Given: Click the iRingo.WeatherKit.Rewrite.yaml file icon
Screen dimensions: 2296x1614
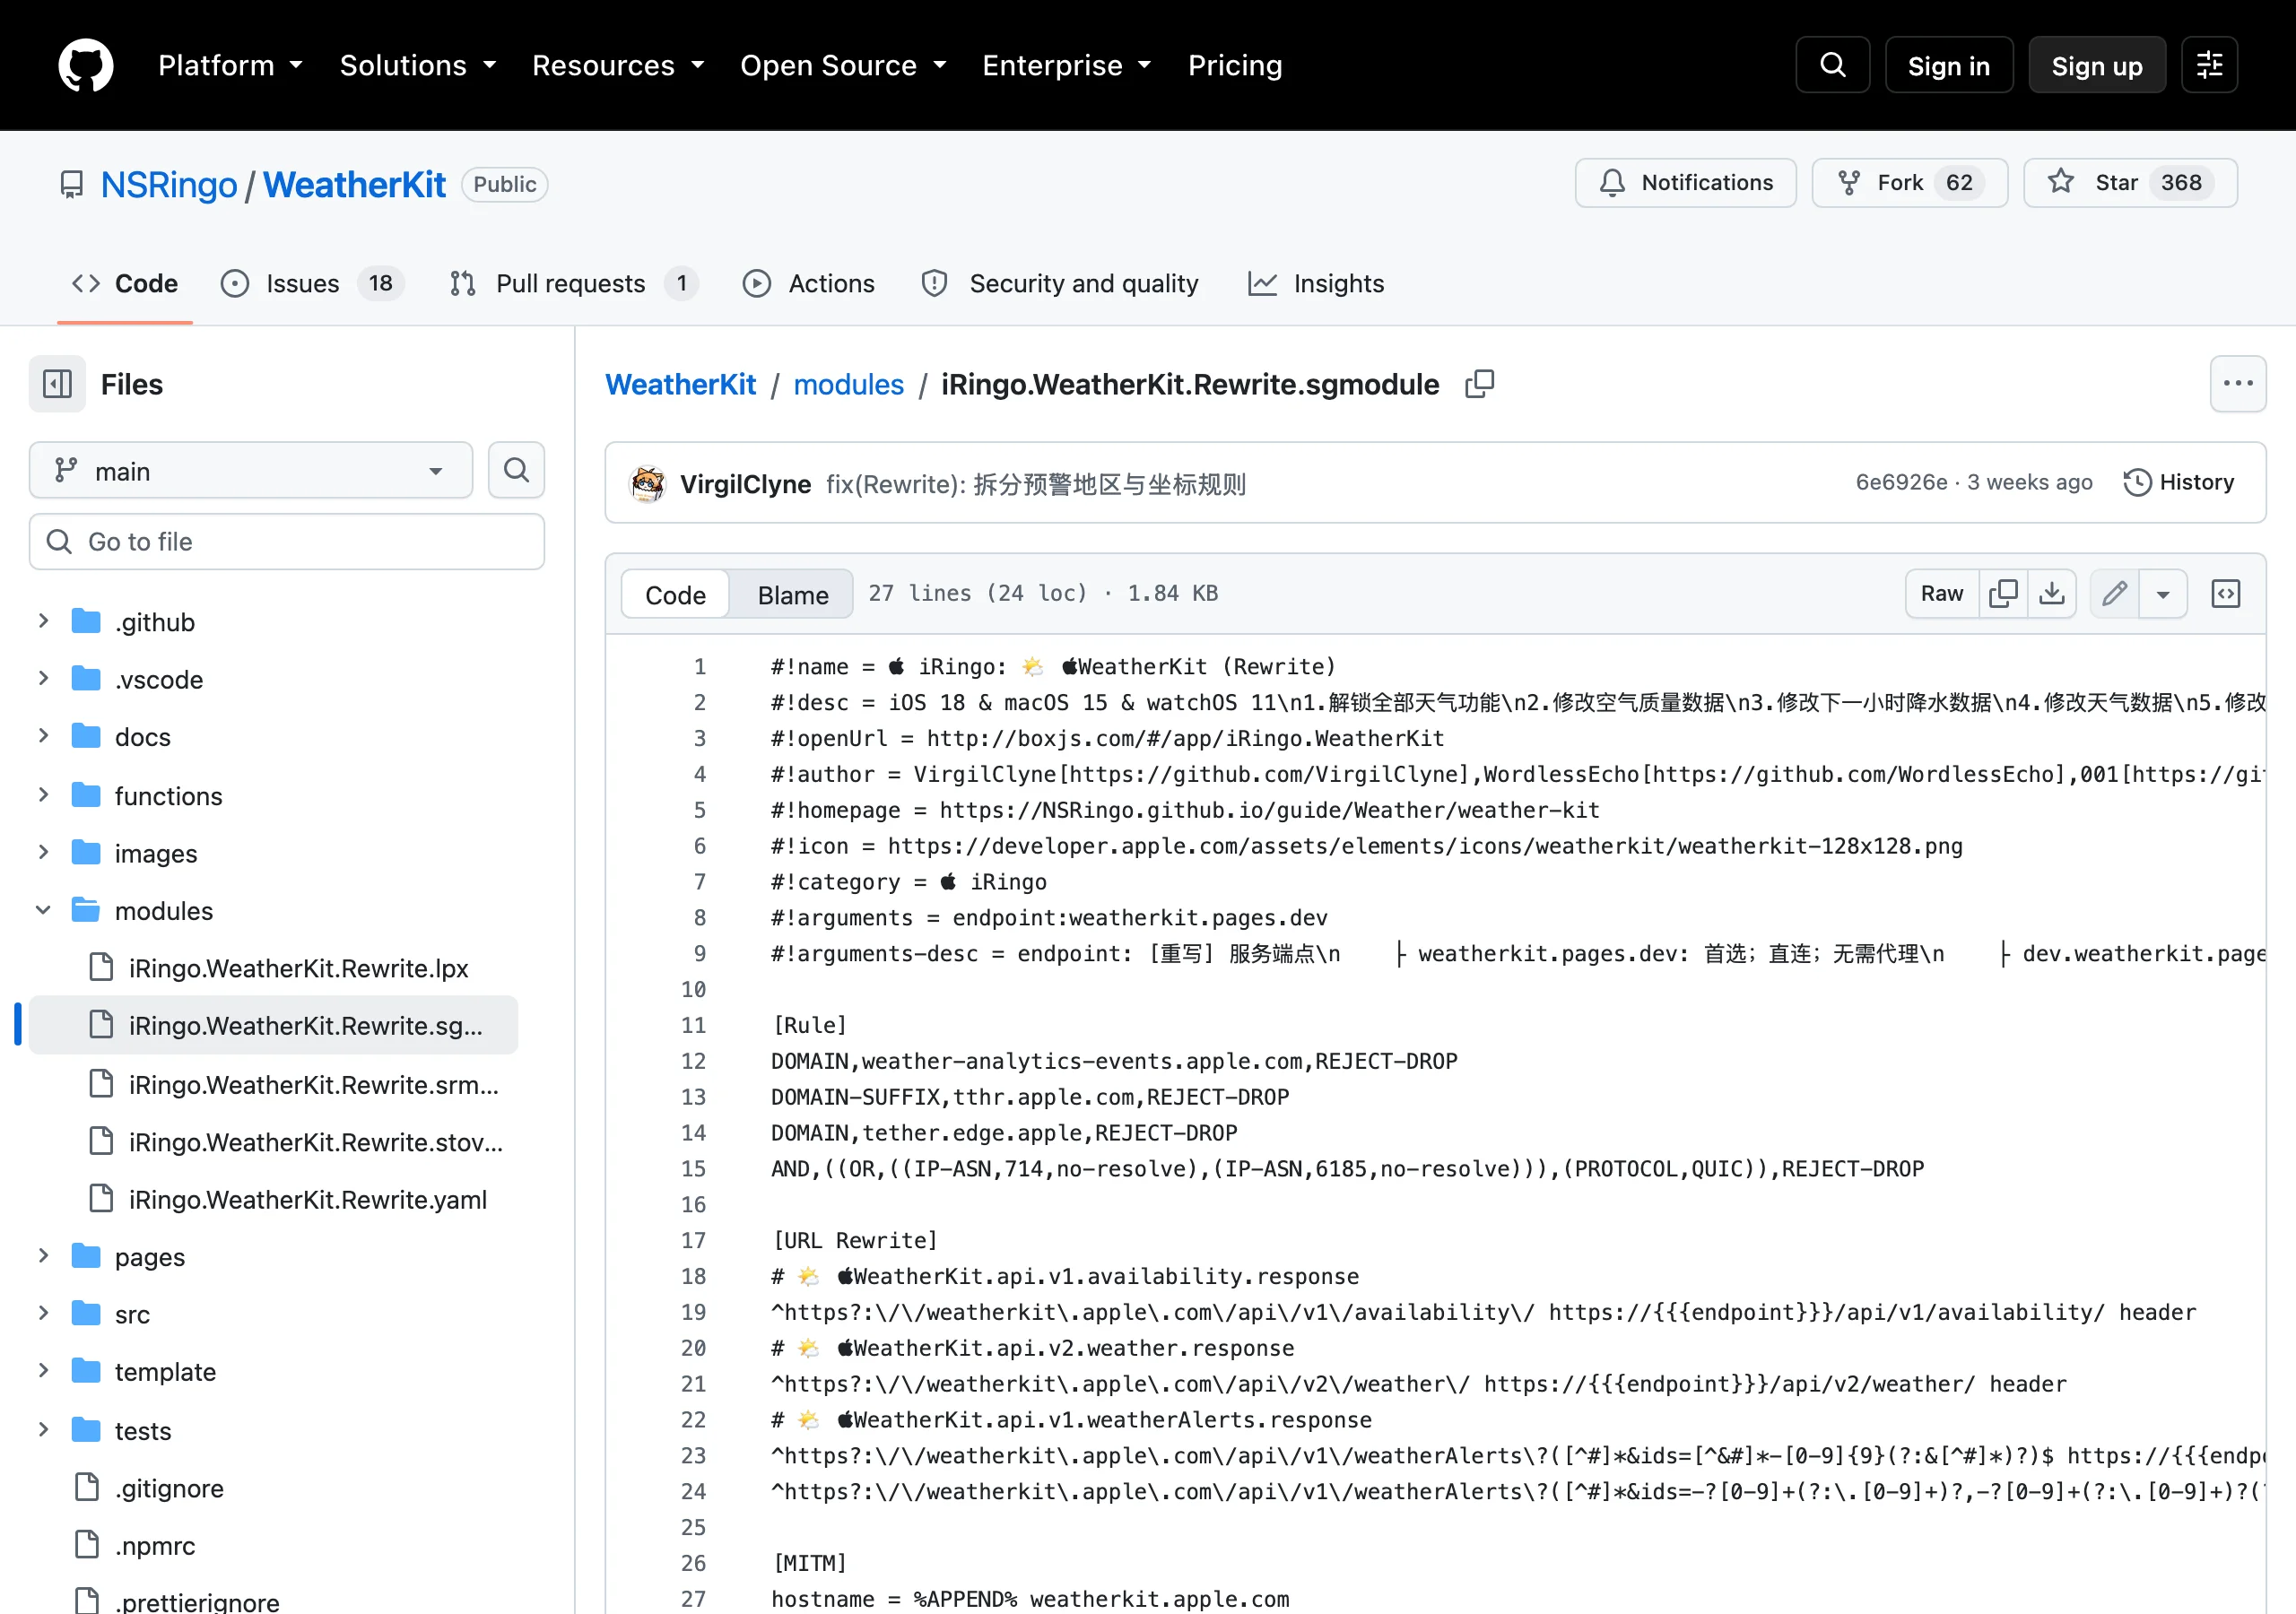Looking at the screenshot, I should point(101,1199).
